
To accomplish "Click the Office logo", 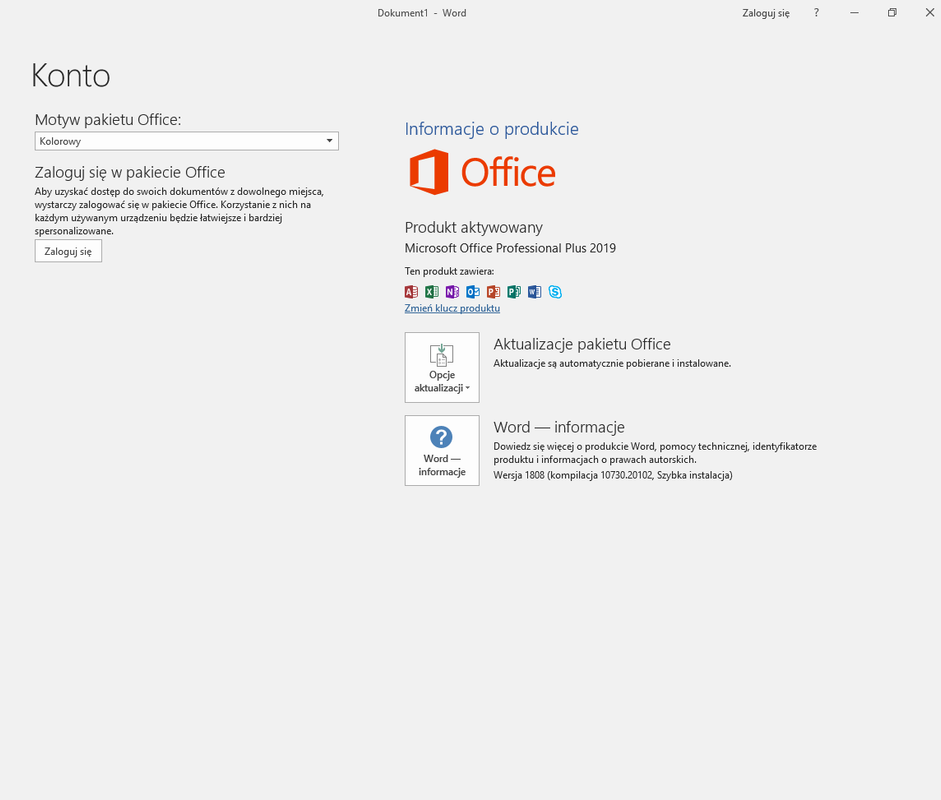I will pos(483,172).
